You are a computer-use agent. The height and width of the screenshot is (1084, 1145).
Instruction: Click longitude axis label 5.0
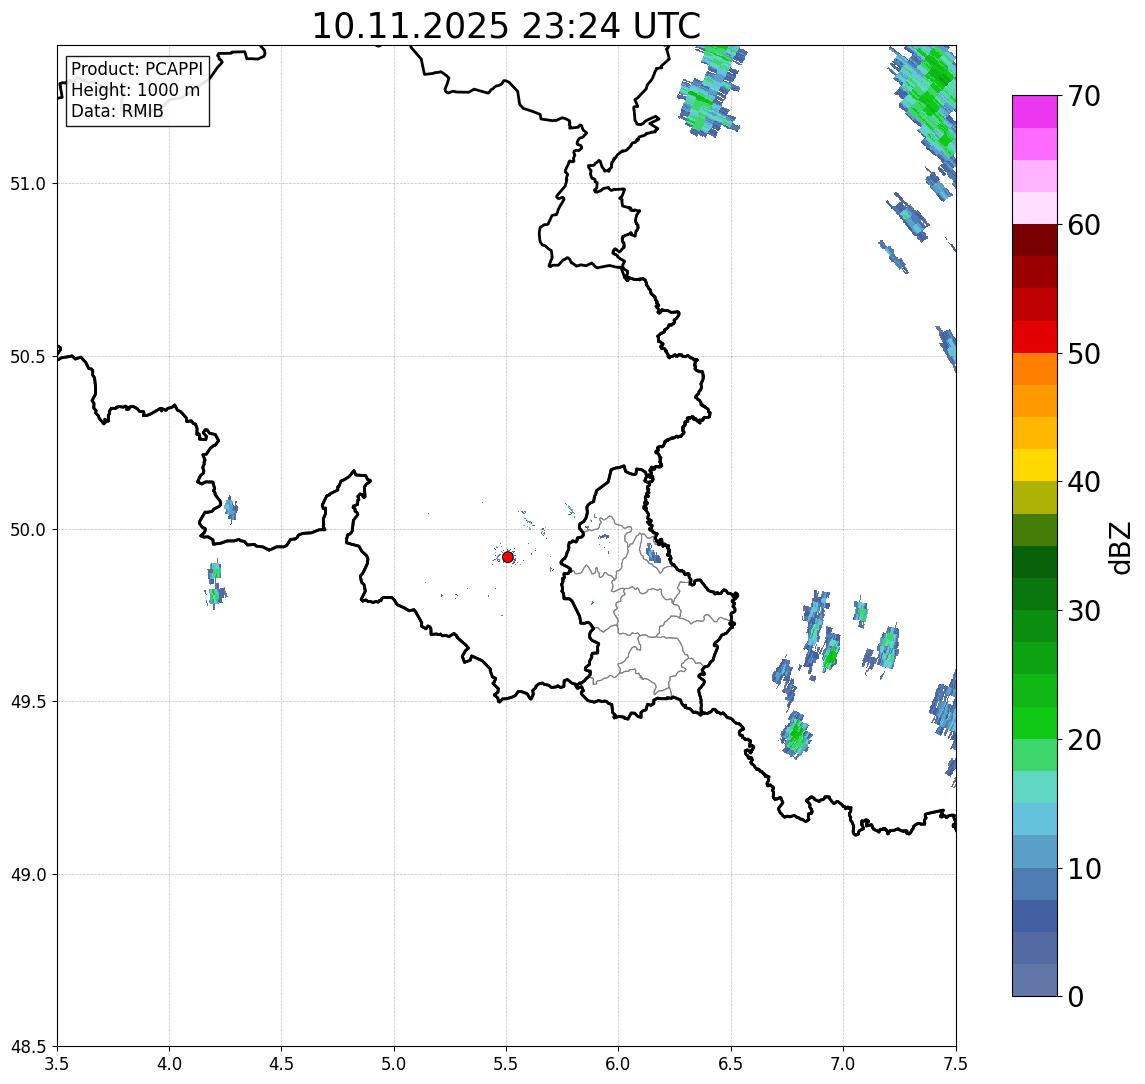(x=394, y=1063)
